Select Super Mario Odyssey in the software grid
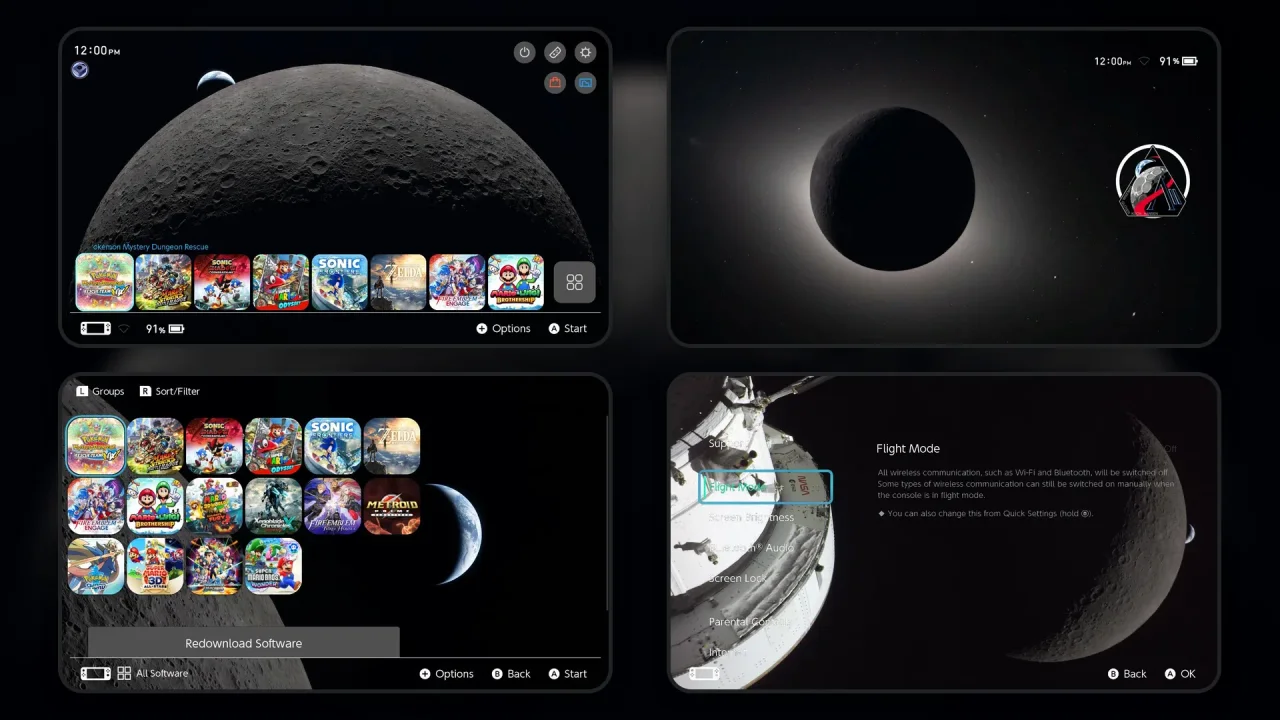 click(273, 446)
